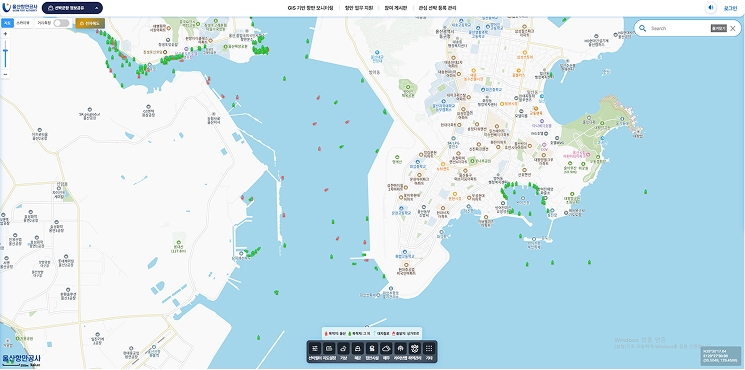Screen dimensions: 745x370
Task: Click the green ship legend entry
Action: click(360, 333)
